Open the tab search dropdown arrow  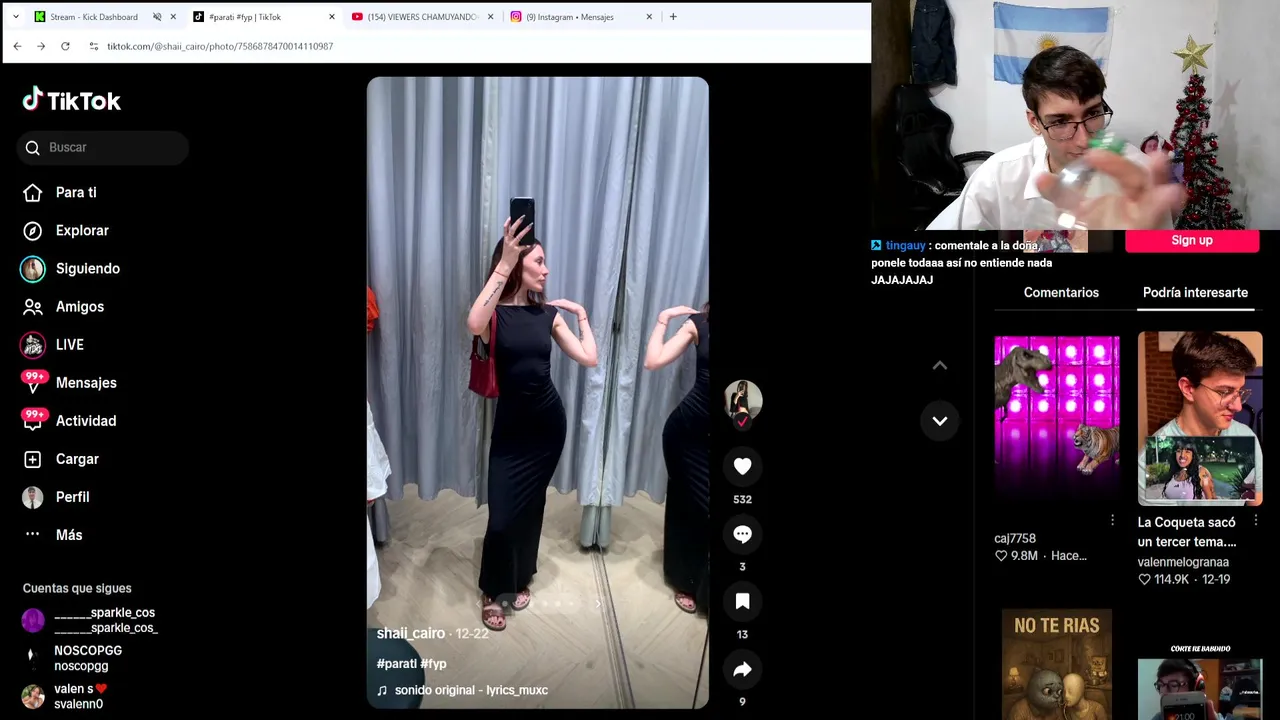pos(15,17)
